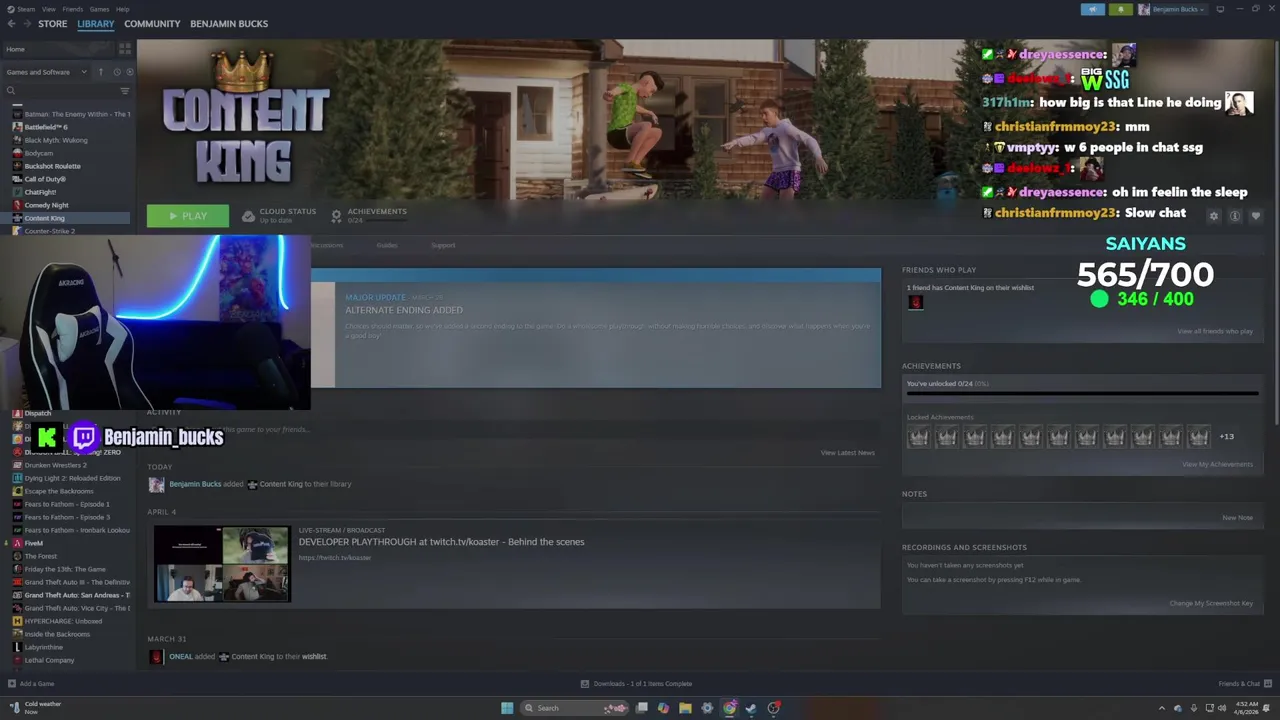Image resolution: width=1280 pixels, height=720 pixels.
Task: Toggle the favorite heart for Content King
Action: (1256, 216)
